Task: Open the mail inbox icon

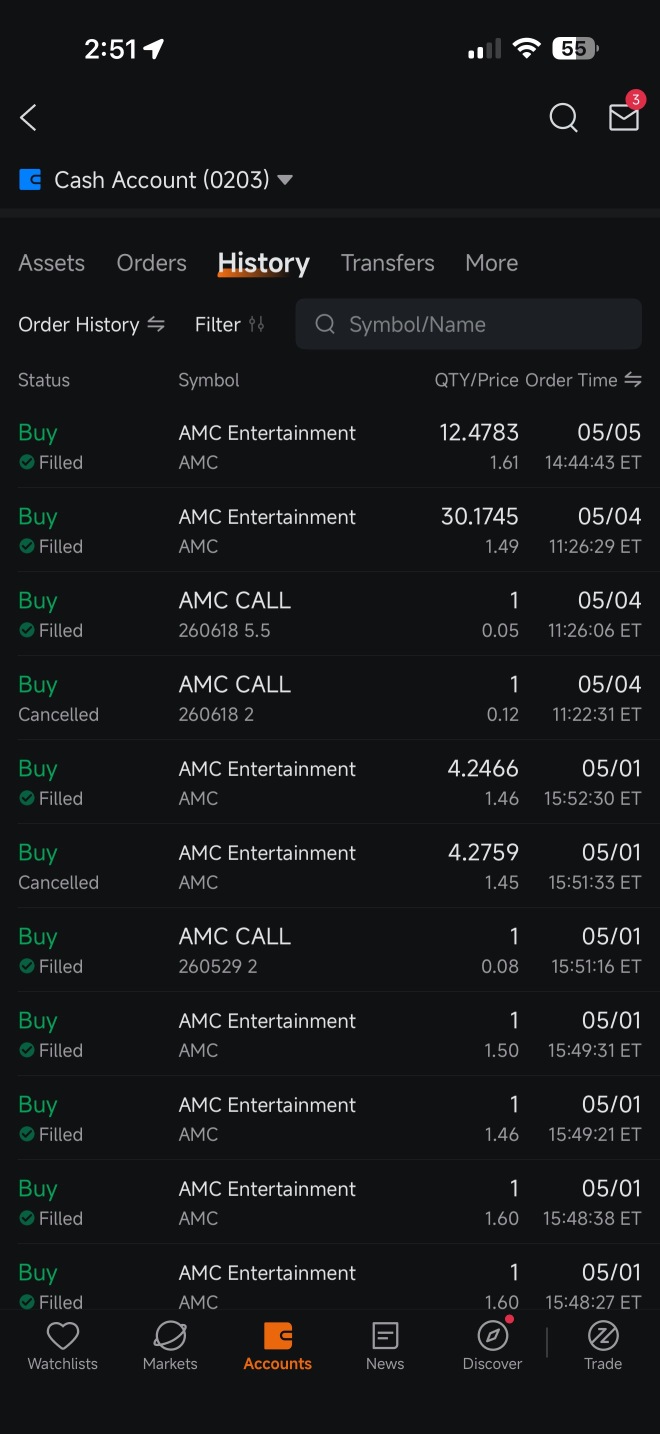Action: pyautogui.click(x=624, y=117)
